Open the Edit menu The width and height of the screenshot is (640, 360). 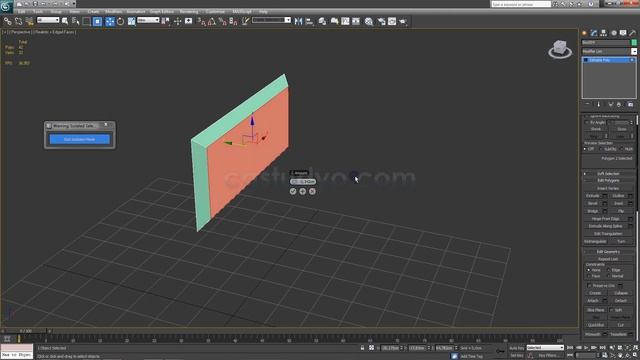[x=22, y=12]
